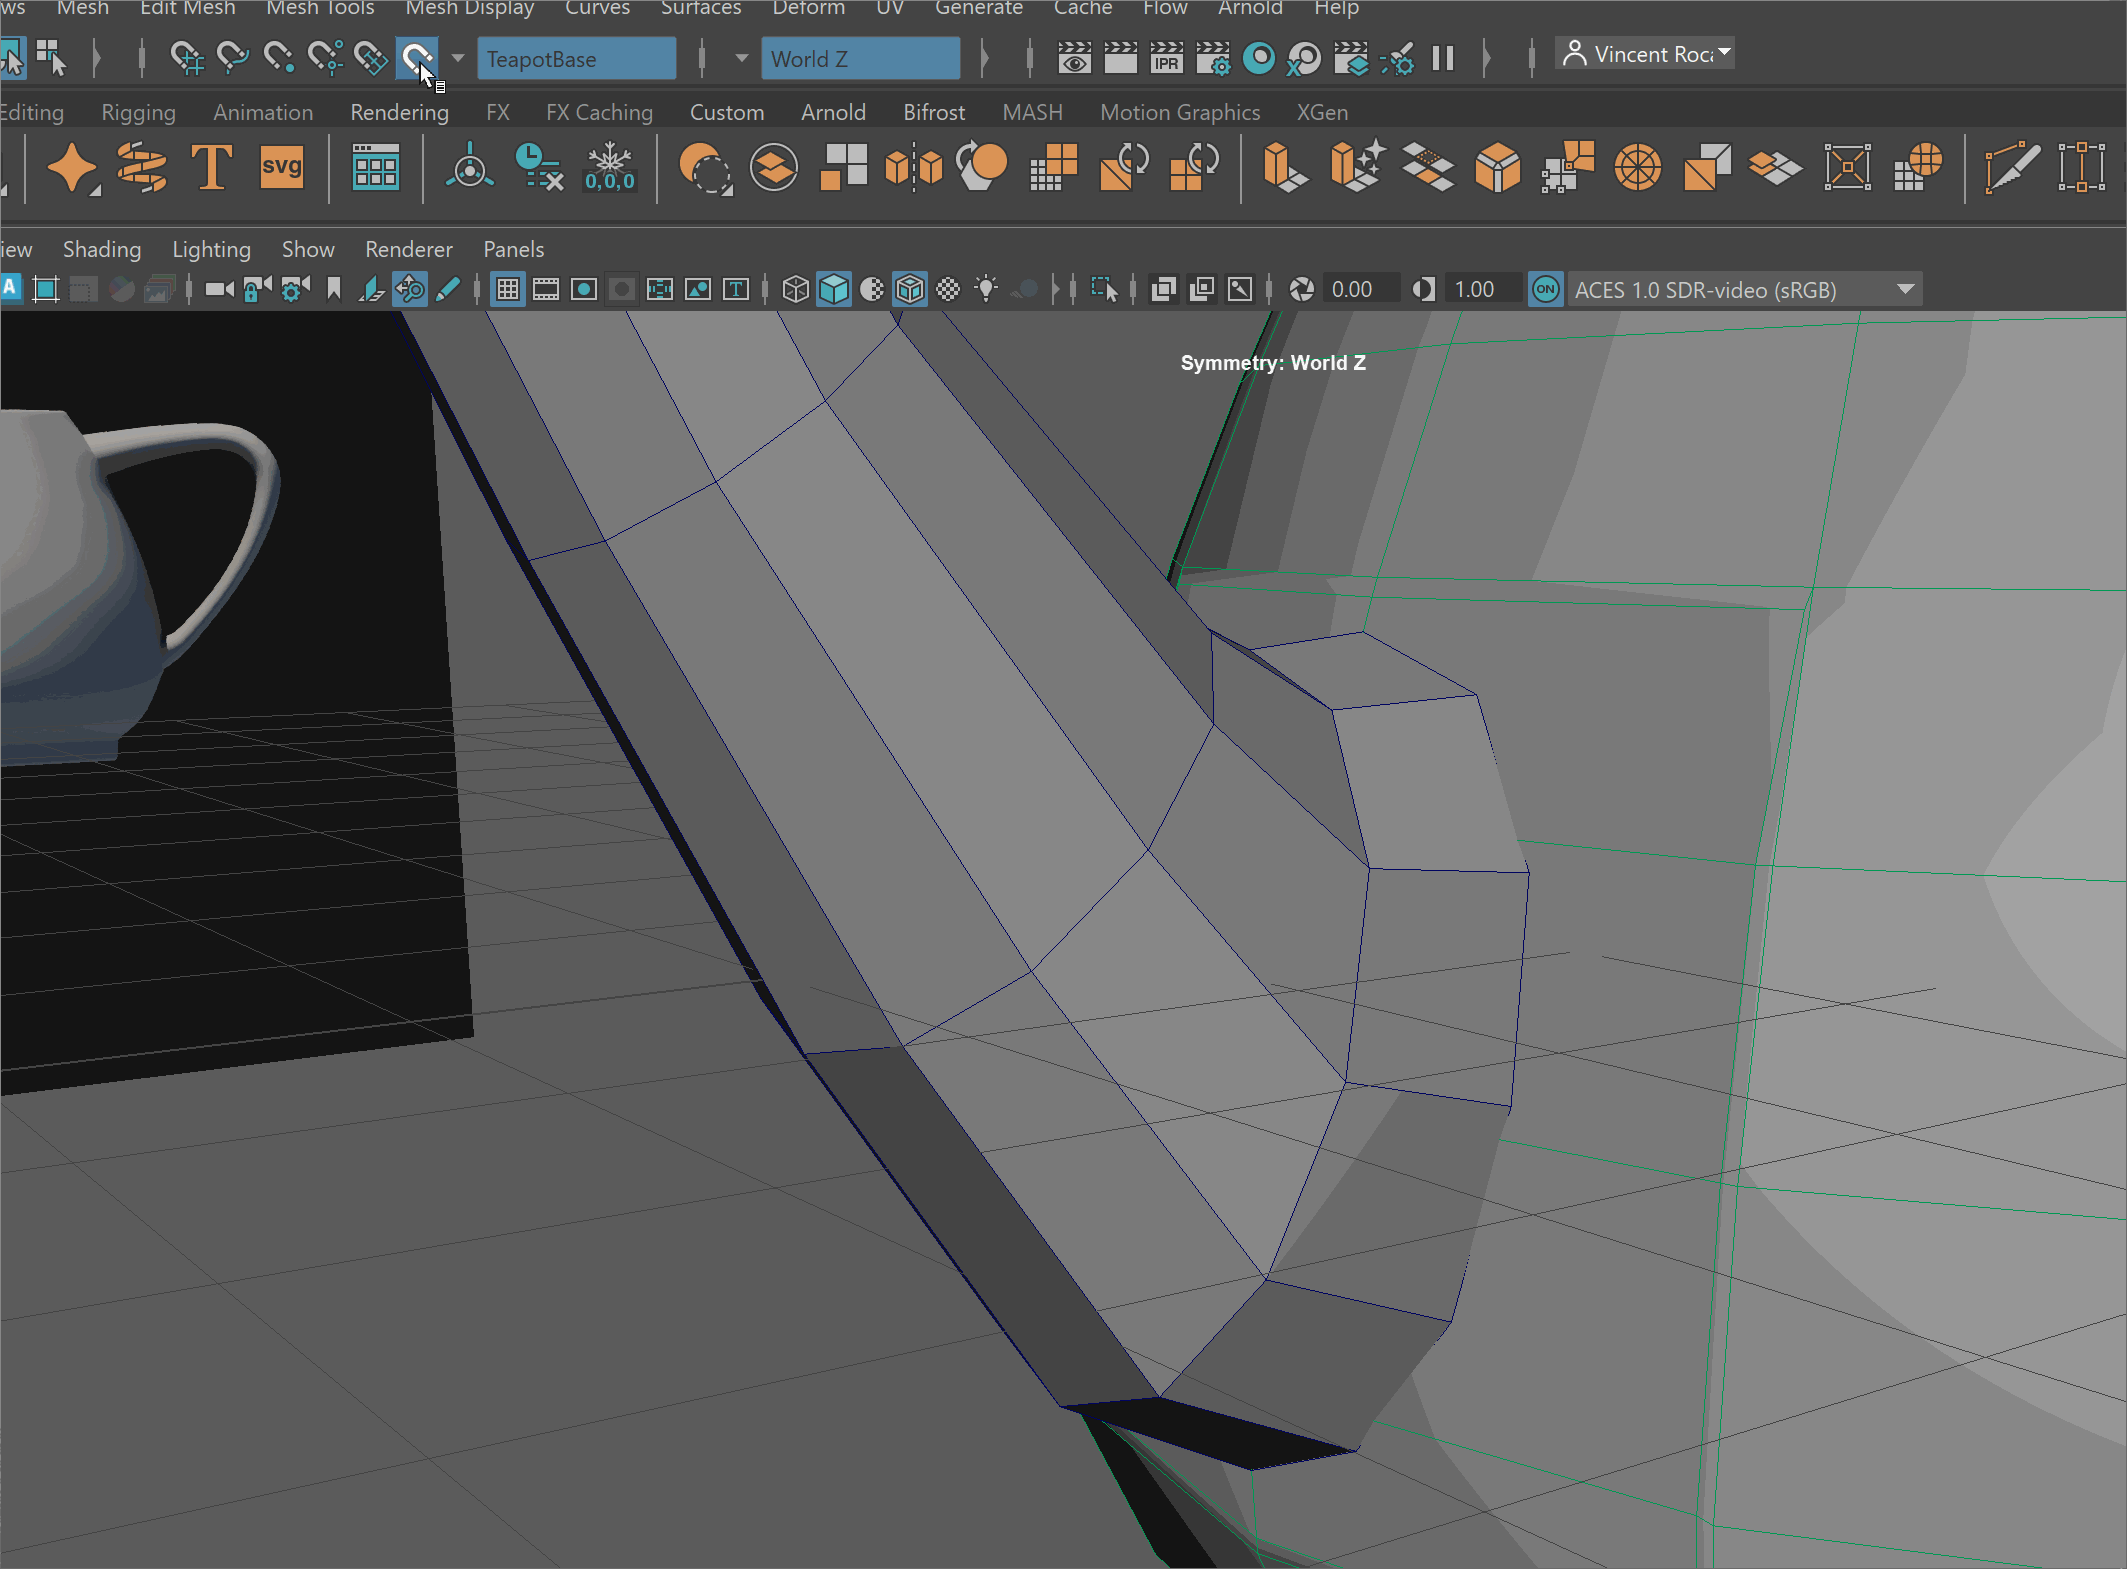Toggle the viewport grid display
The height and width of the screenshot is (1569, 2127).
coord(508,290)
